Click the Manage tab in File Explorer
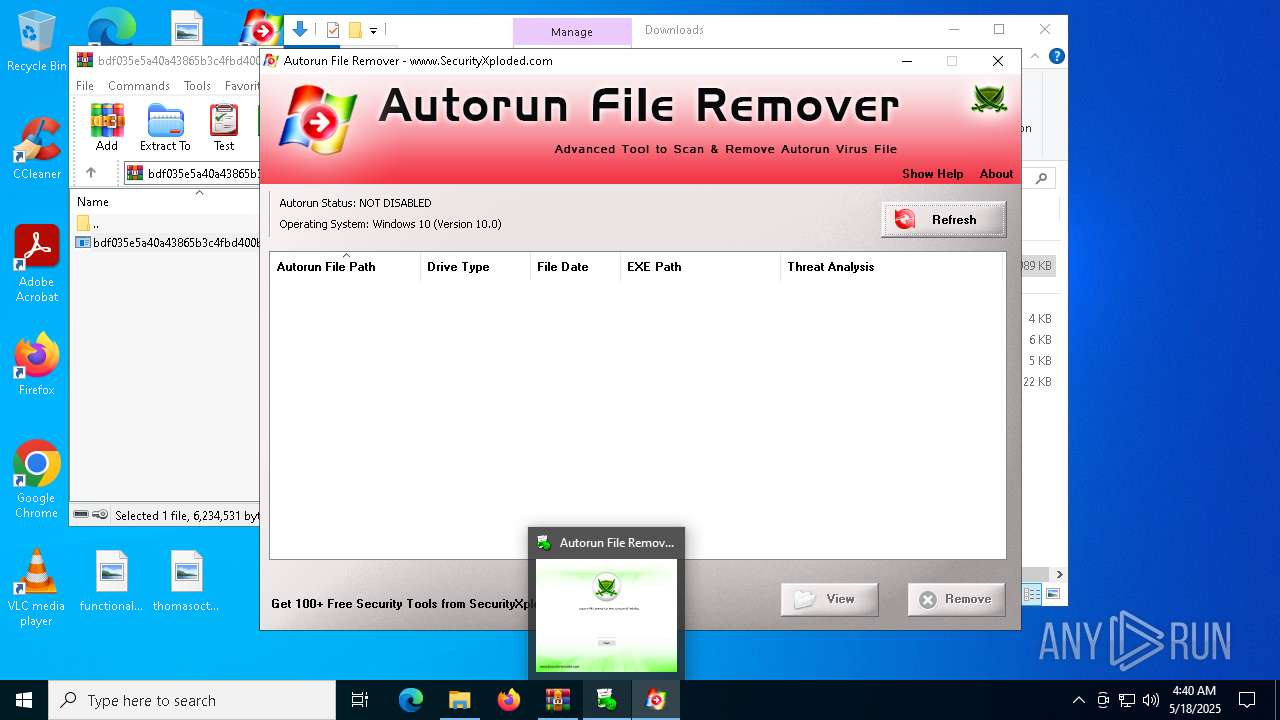 pos(572,32)
